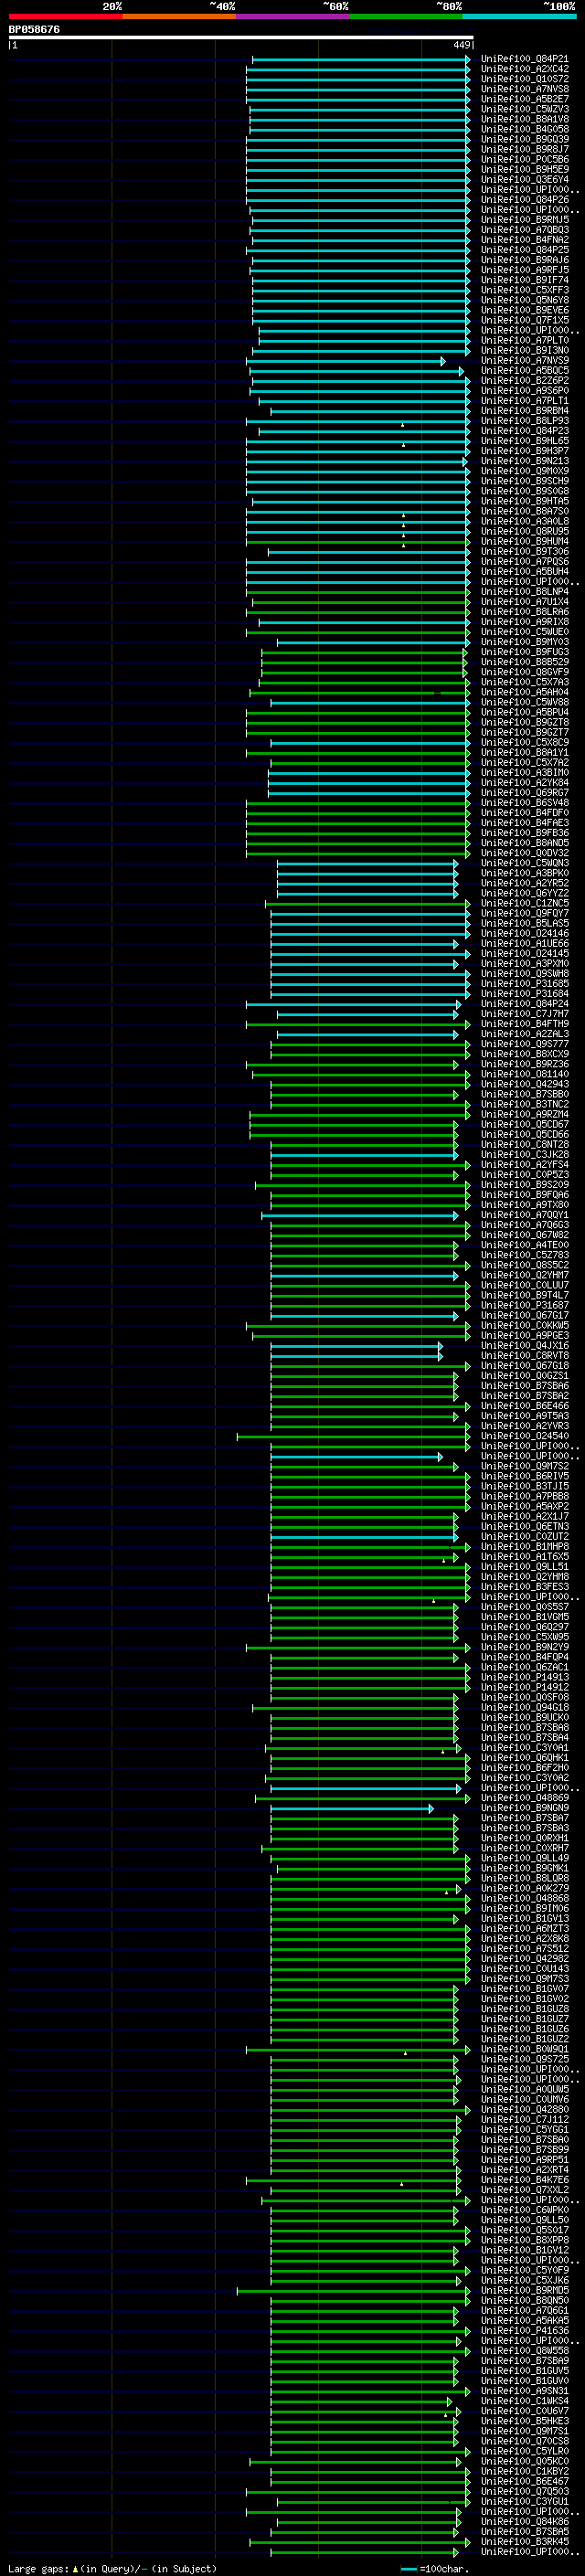Select the UniRef100_Q9FQY7 label
This screenshot has width=585, height=2576.
[x=525, y=913]
